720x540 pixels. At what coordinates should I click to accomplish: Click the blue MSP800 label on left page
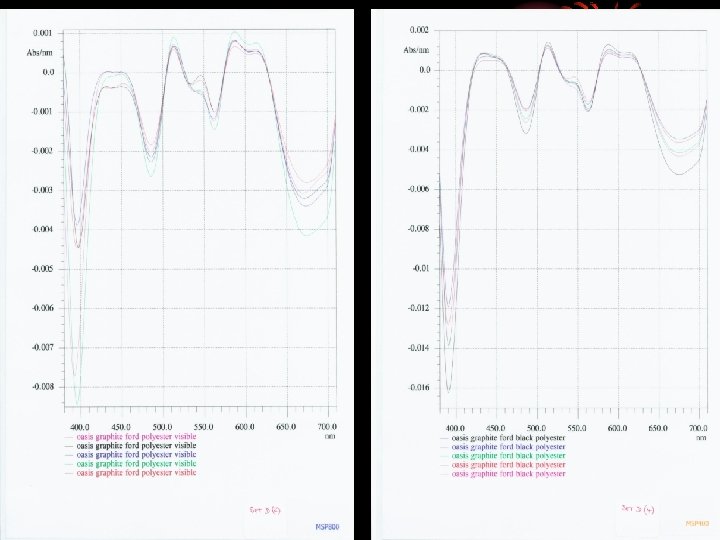click(327, 527)
